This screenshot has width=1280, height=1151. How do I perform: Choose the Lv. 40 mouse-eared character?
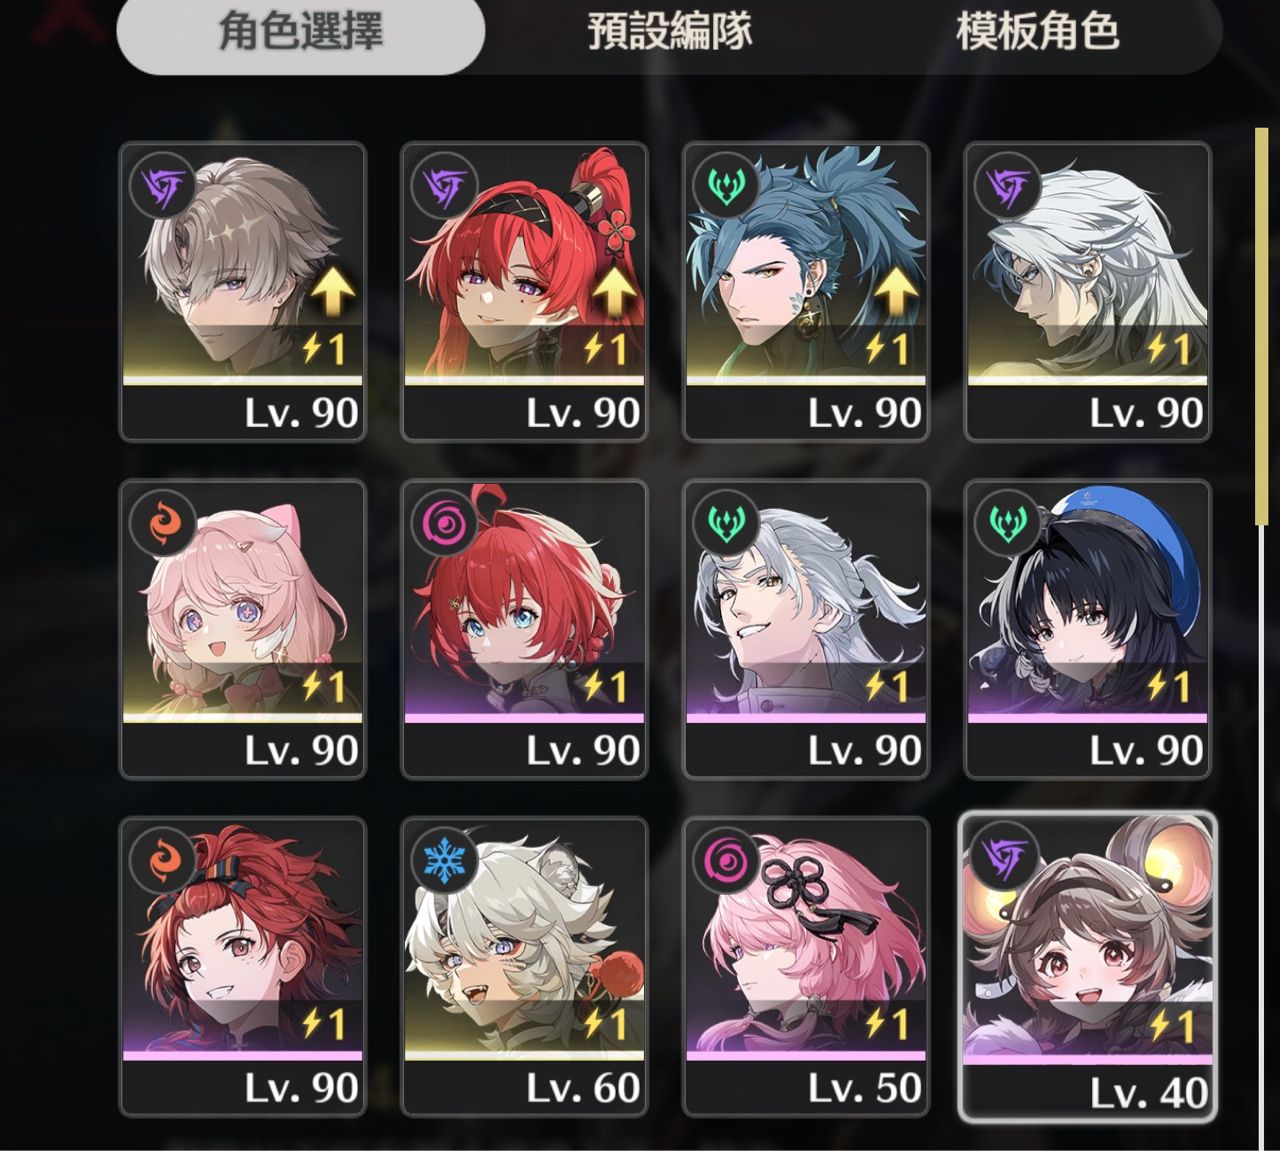click(1088, 966)
